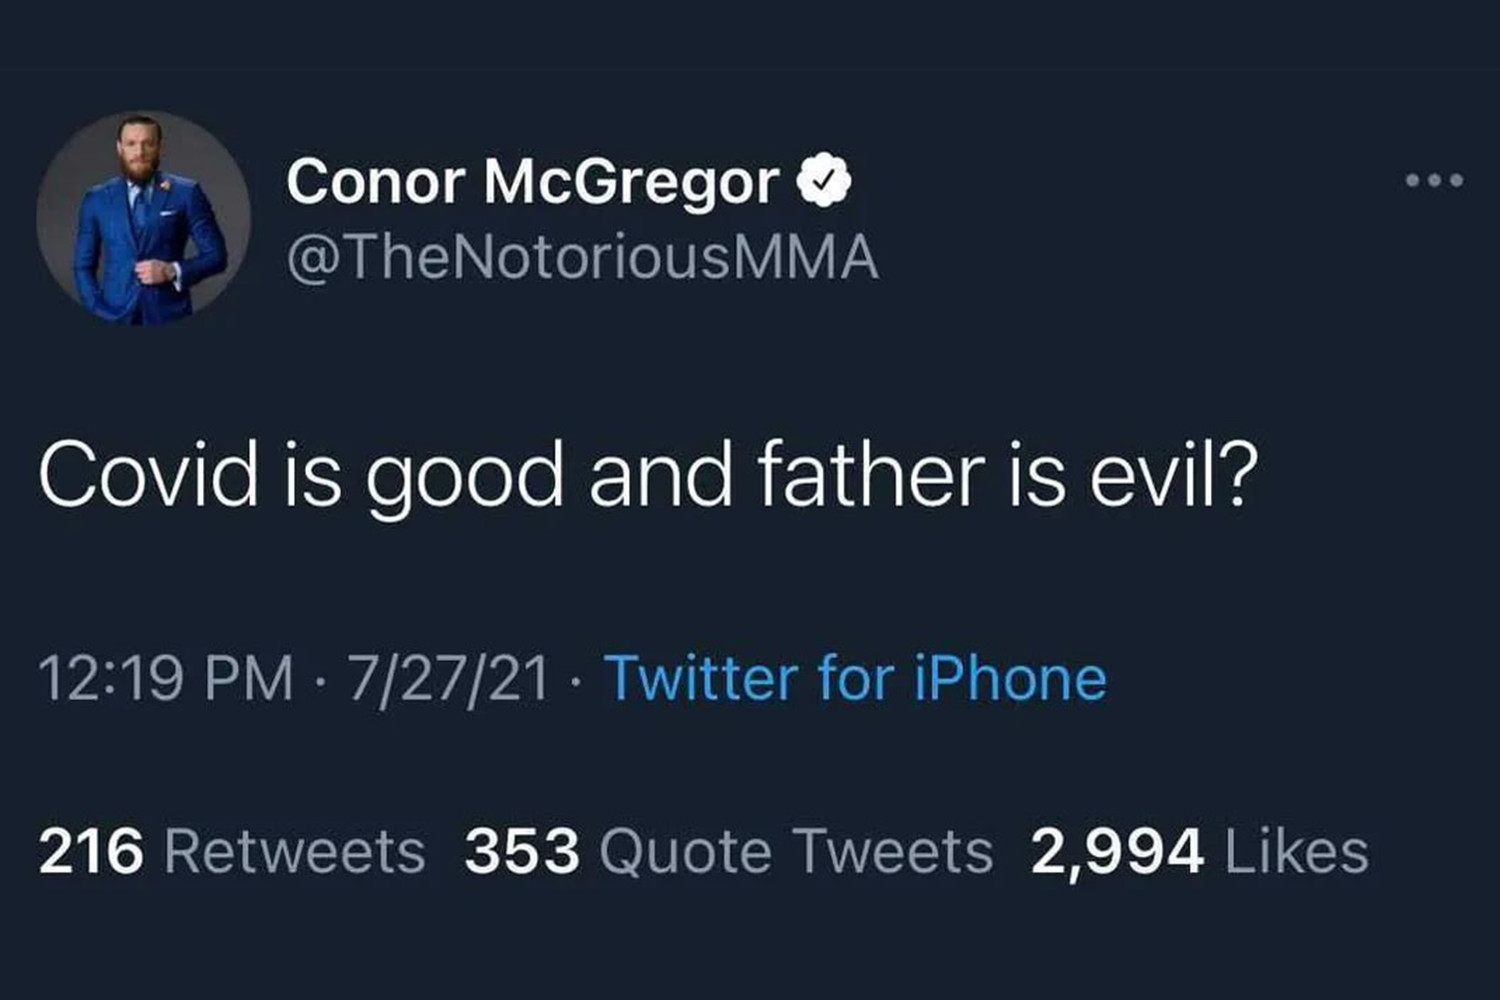Click the word "evil?" in the tweet
This screenshot has height=1000, width=1500.
pos(1173,475)
